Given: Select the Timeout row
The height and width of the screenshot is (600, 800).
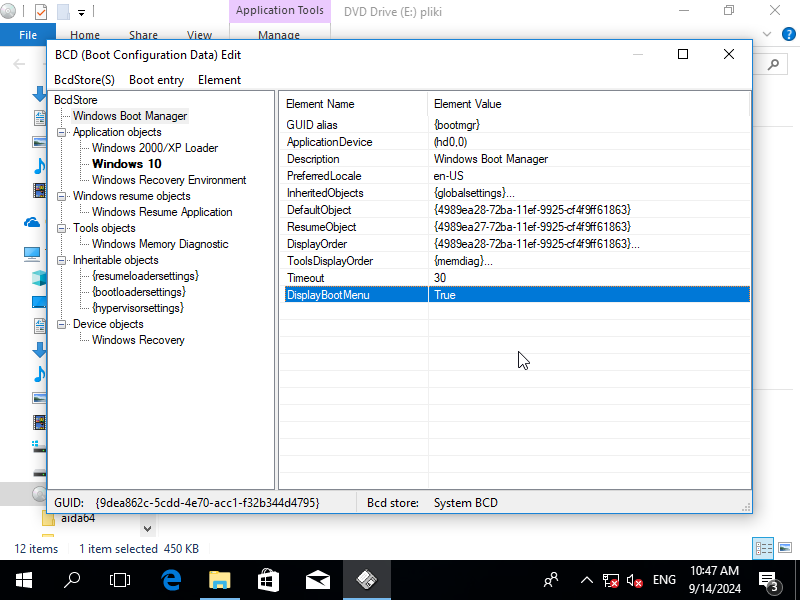Looking at the screenshot, I should coord(517,278).
